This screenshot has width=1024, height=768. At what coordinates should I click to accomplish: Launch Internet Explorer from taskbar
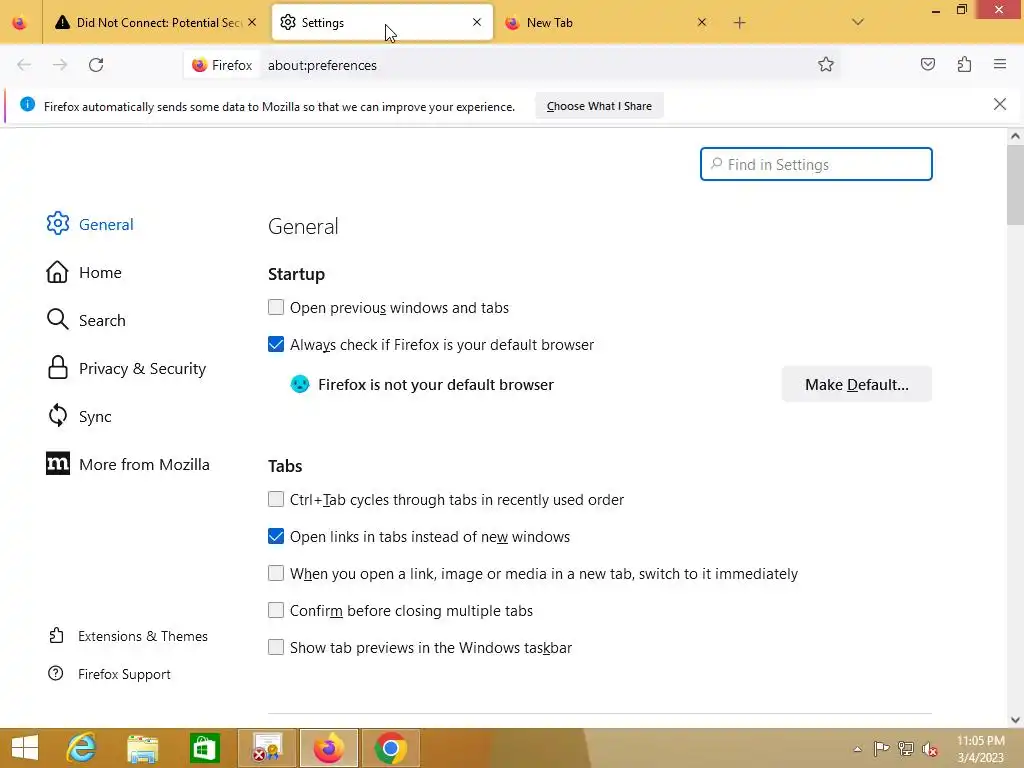click(82, 748)
